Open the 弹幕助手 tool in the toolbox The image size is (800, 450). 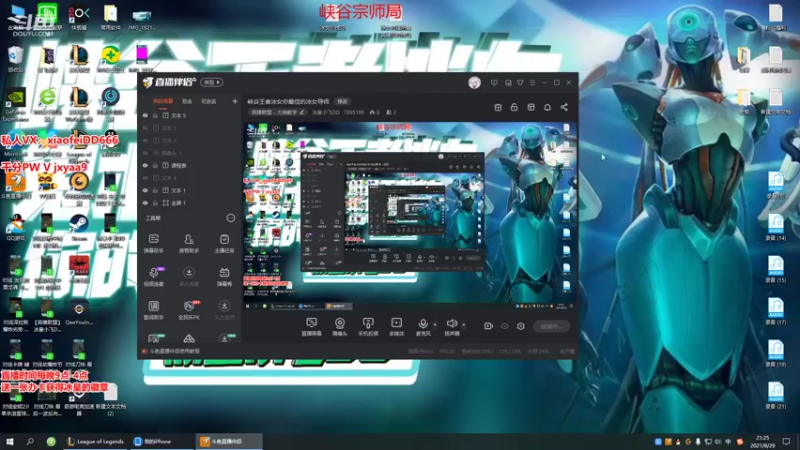[x=154, y=243]
